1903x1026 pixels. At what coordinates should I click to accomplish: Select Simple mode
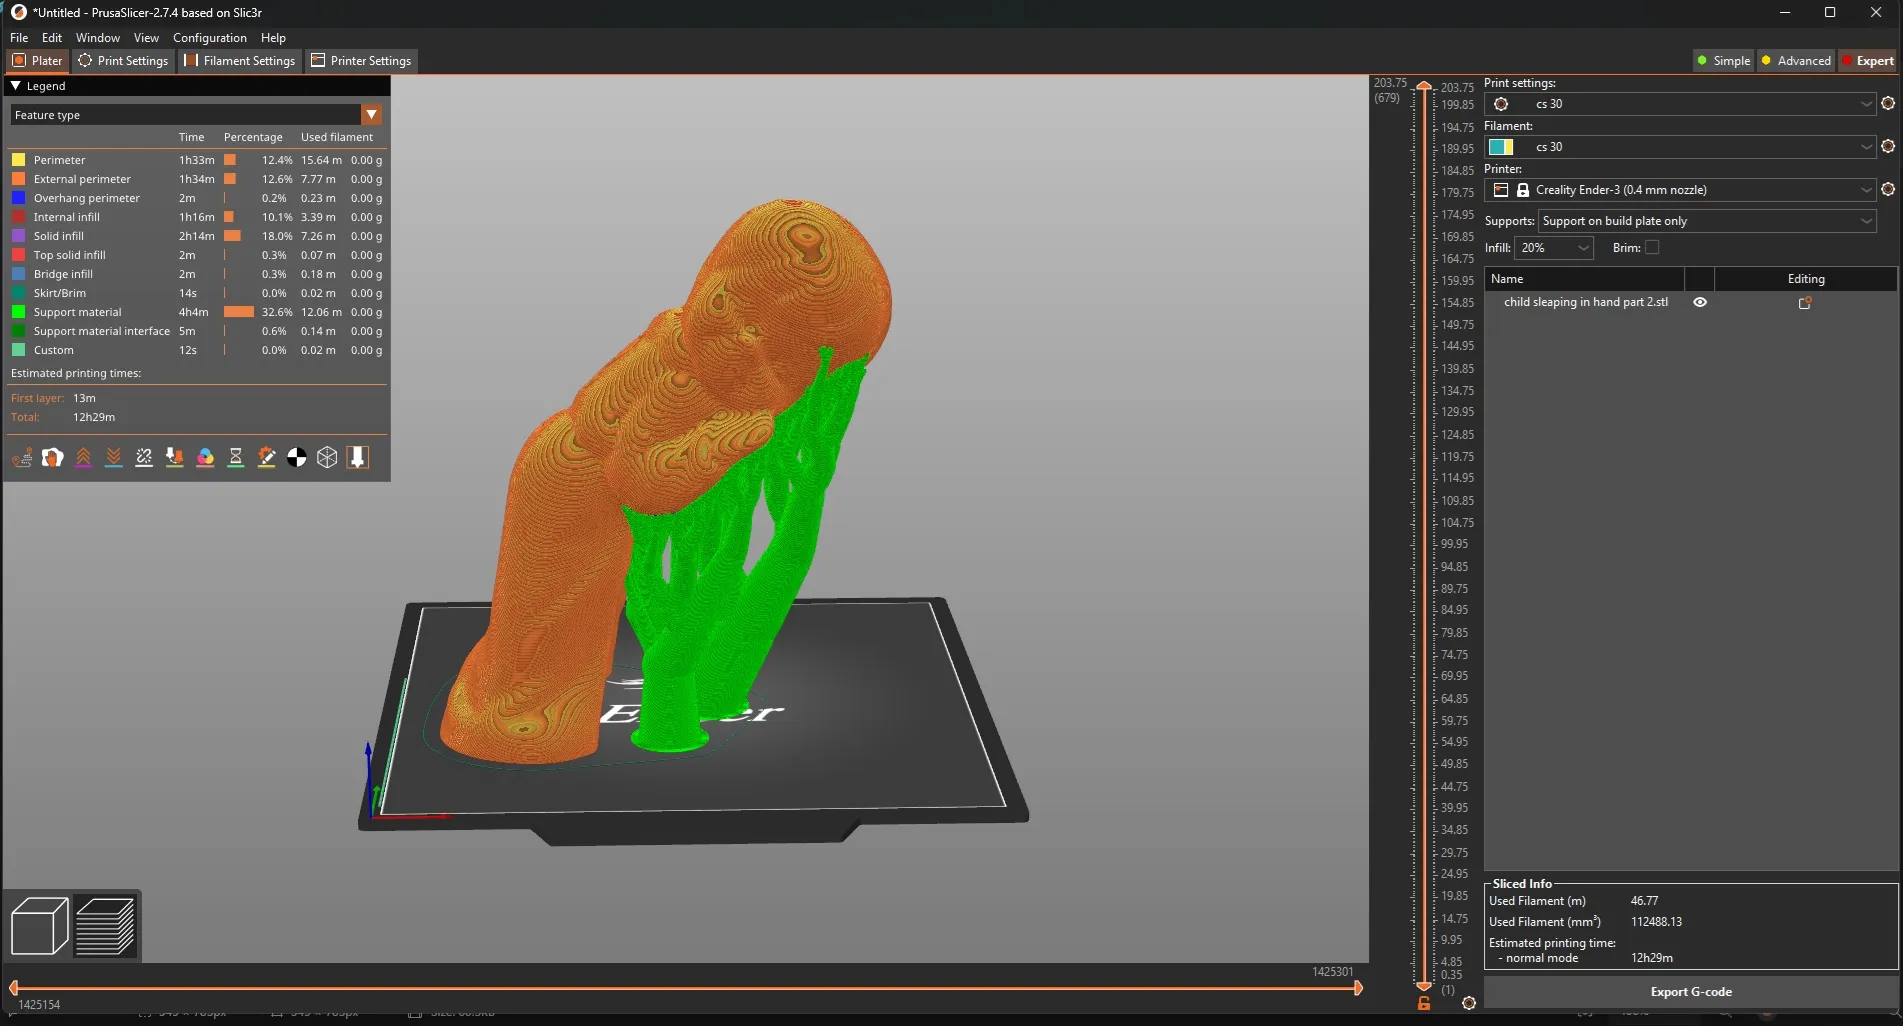click(x=1723, y=61)
